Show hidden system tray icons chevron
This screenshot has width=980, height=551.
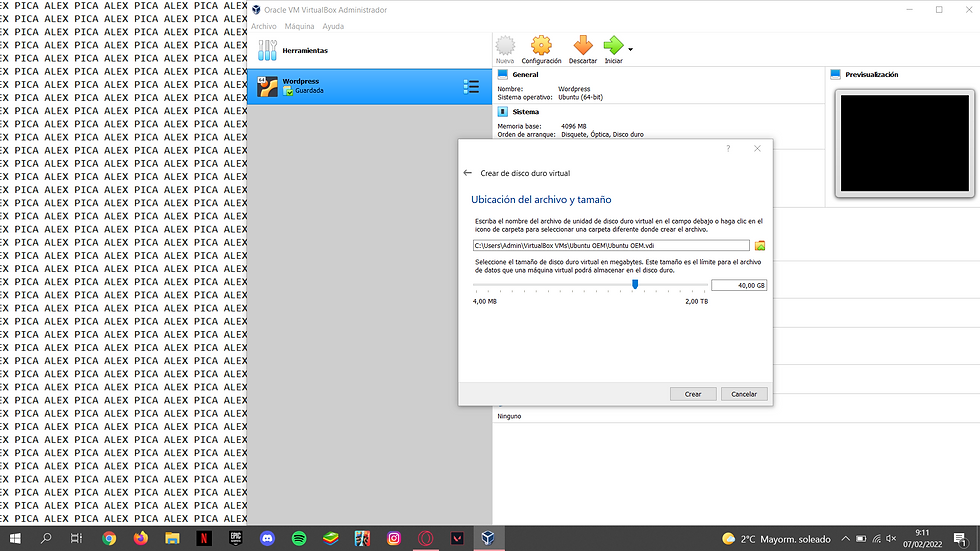(x=845, y=539)
